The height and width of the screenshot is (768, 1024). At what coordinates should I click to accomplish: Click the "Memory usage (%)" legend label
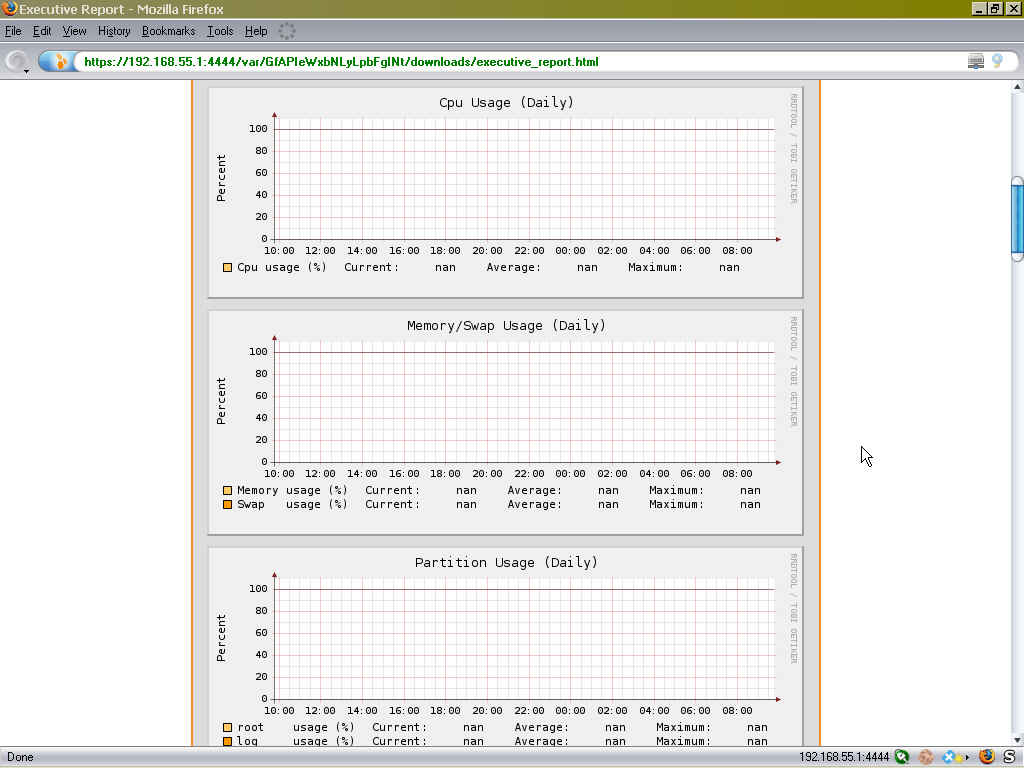[x=292, y=490]
